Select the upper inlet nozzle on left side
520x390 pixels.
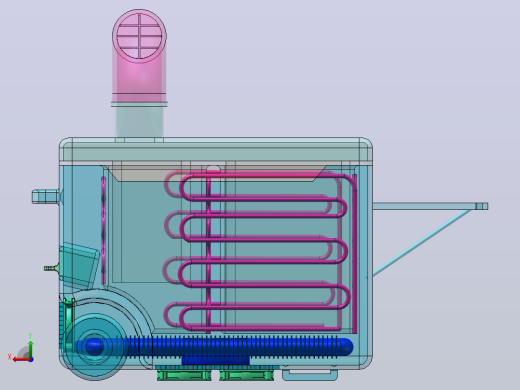pyautogui.click(x=46, y=196)
